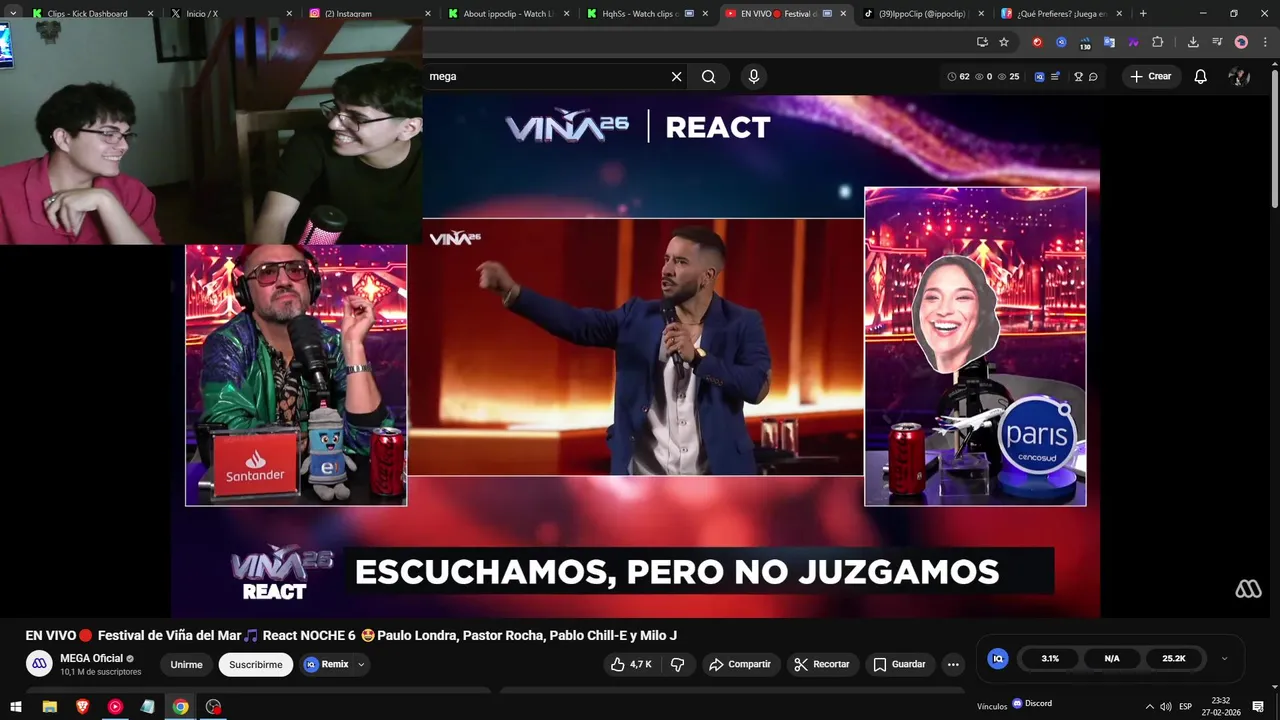Image resolution: width=1280 pixels, height=720 pixels.
Task: Open the browser Downloads icon
Action: [x=1193, y=42]
